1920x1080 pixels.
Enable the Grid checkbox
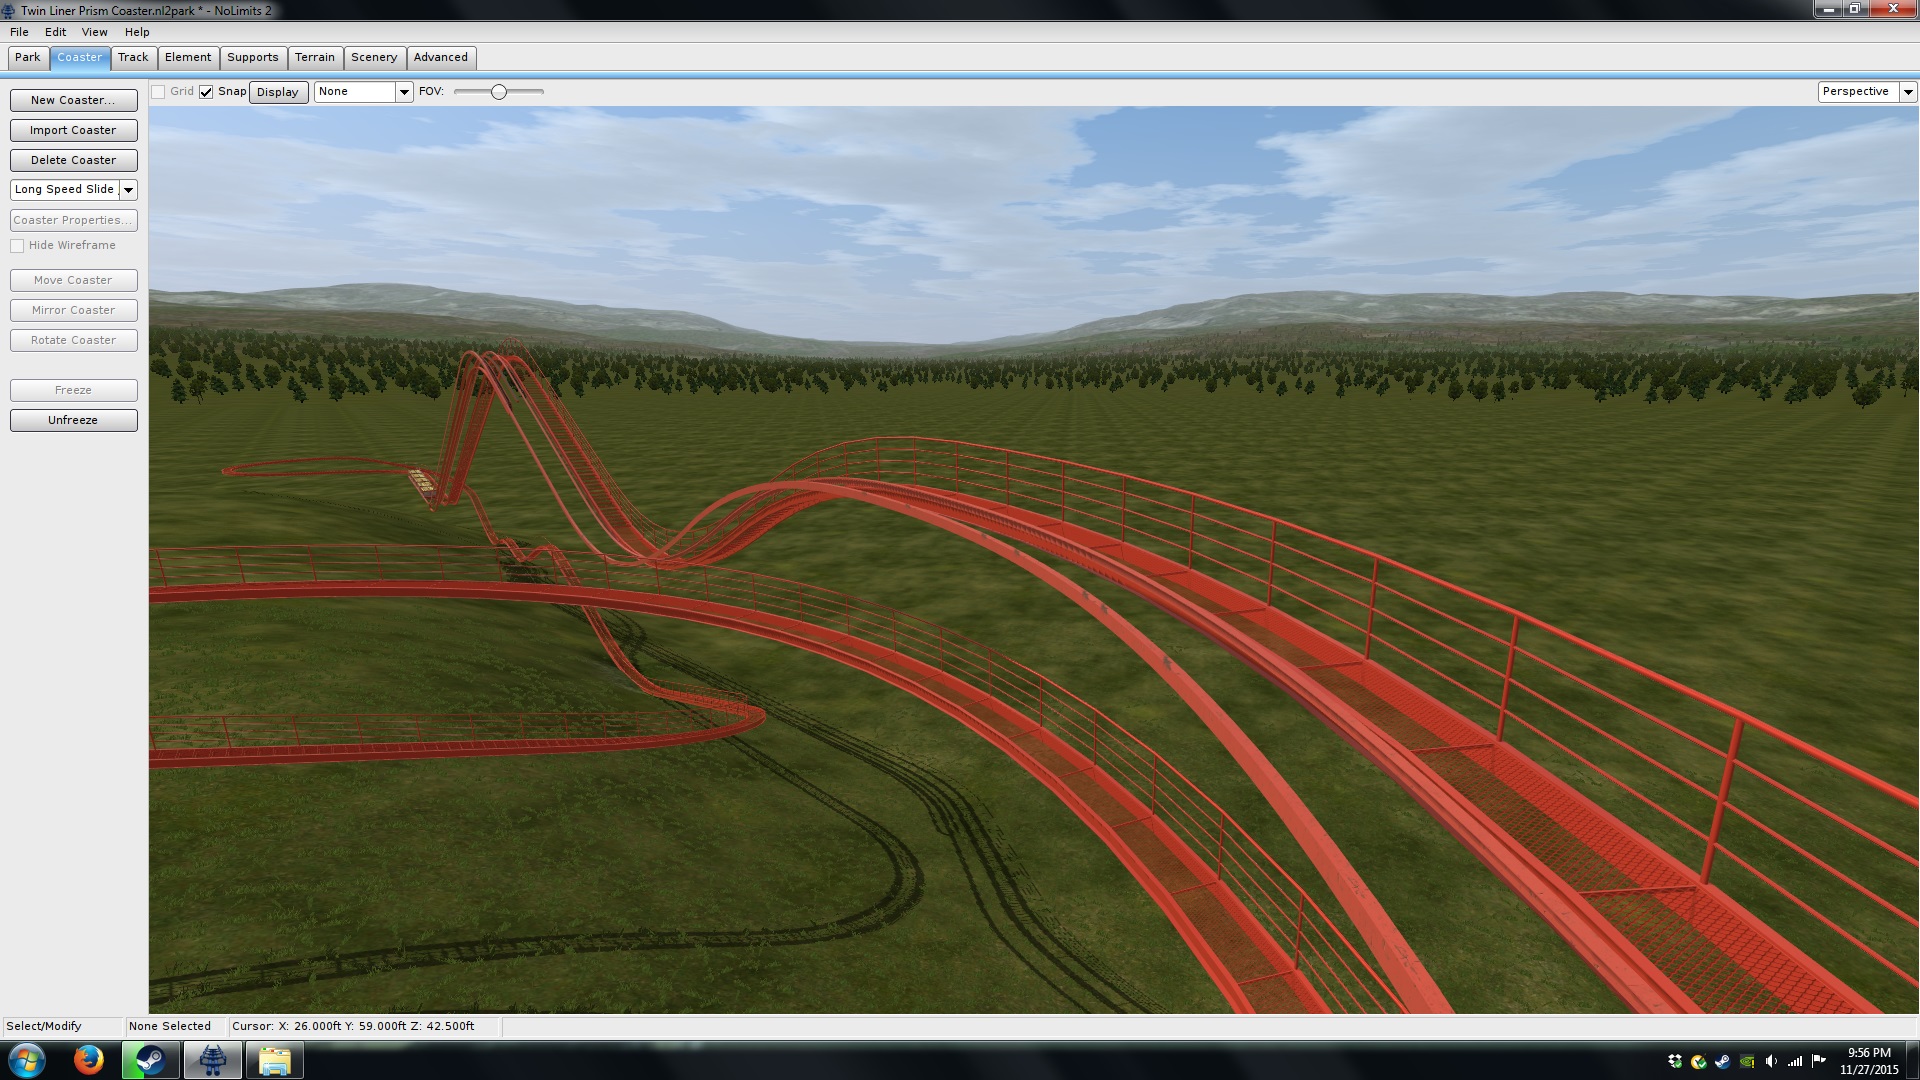(158, 92)
